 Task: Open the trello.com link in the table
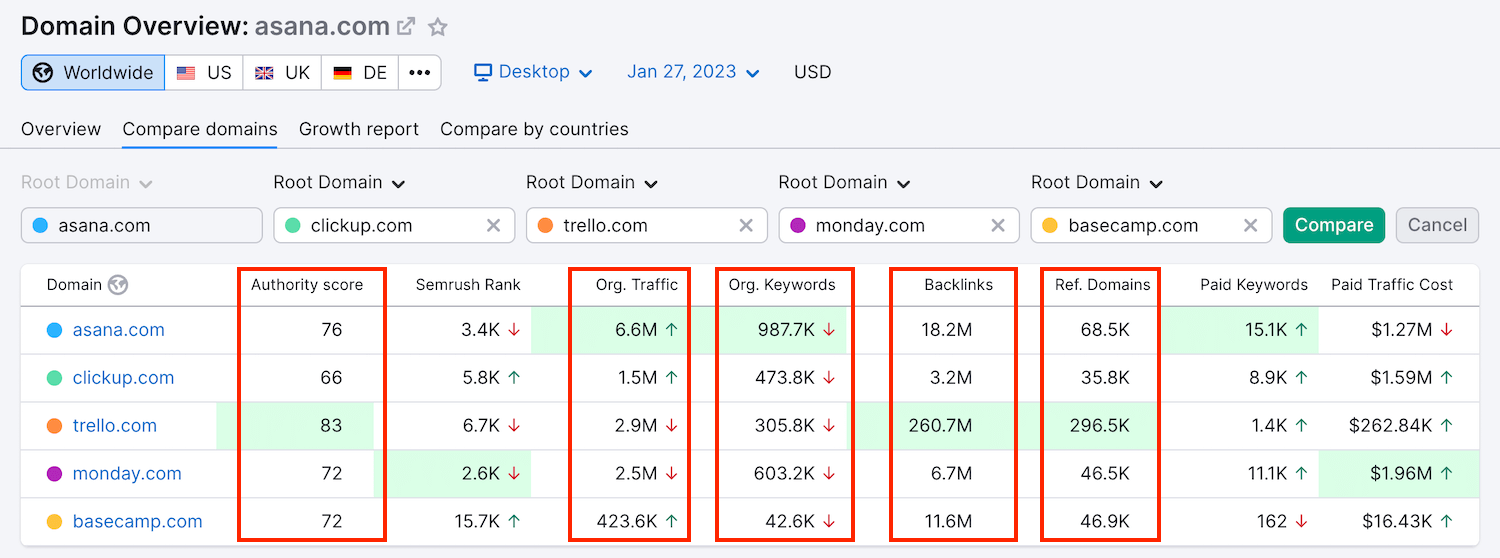coord(114,425)
